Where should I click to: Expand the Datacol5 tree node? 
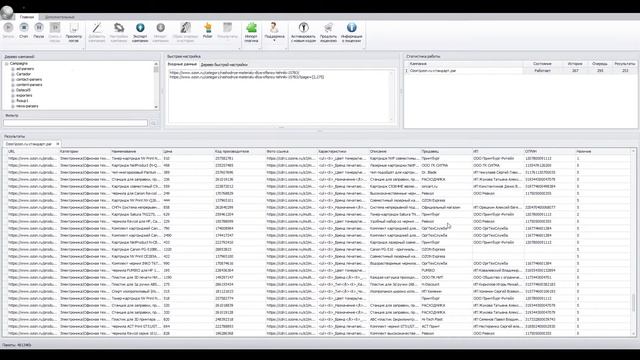13,90
